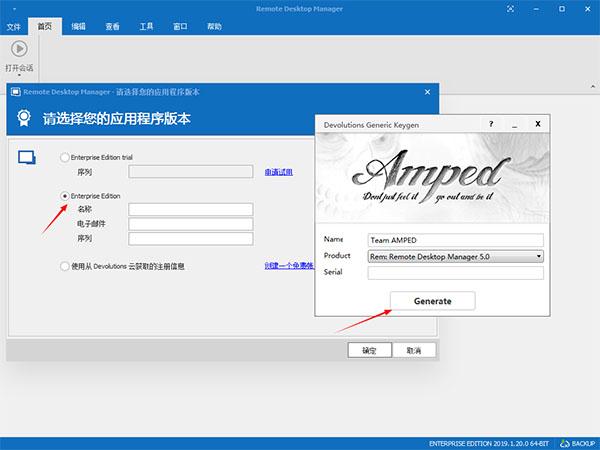Select the Enterprise Edition radio button
Viewport: 600px width, 450px height.
[65, 196]
